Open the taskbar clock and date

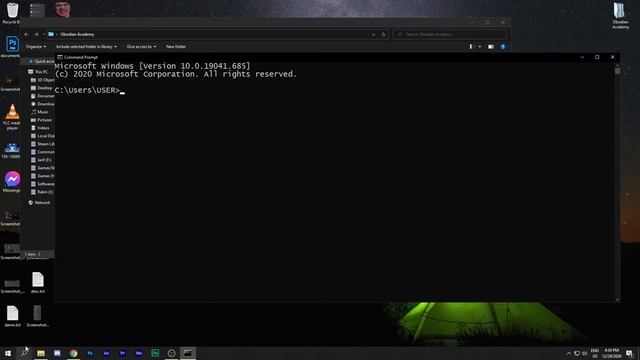pyautogui.click(x=611, y=353)
